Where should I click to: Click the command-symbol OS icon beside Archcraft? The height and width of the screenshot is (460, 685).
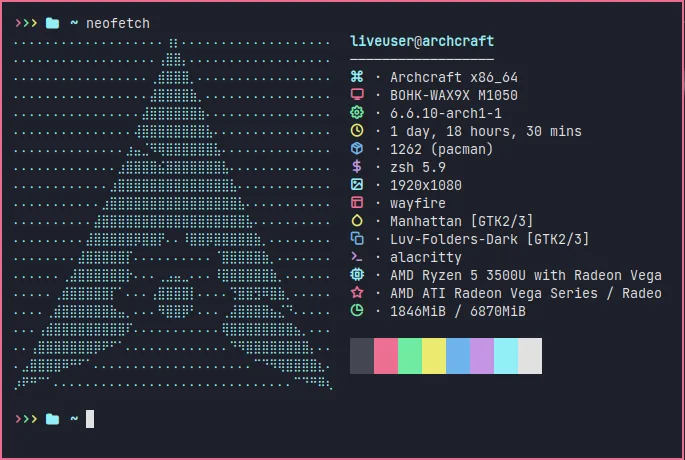pyautogui.click(x=357, y=76)
